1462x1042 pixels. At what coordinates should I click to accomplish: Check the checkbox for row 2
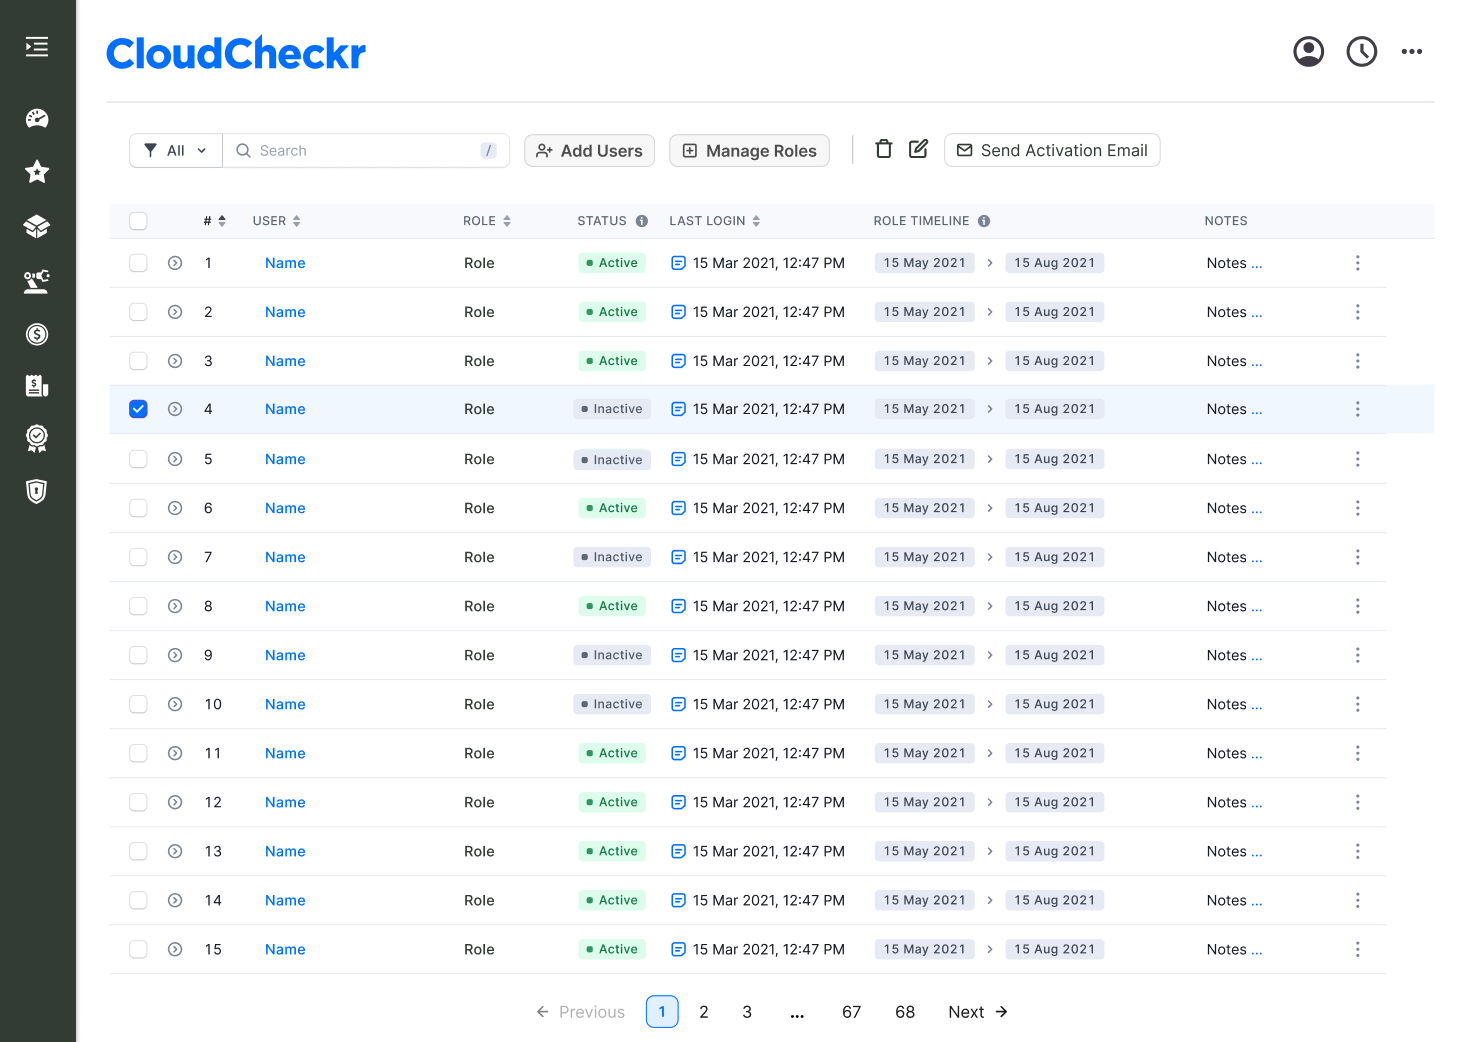click(138, 312)
